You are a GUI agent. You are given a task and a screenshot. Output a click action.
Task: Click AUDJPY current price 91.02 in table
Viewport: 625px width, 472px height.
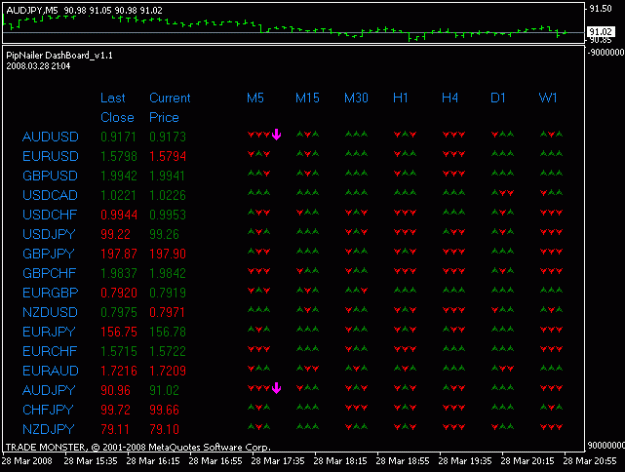[164, 391]
